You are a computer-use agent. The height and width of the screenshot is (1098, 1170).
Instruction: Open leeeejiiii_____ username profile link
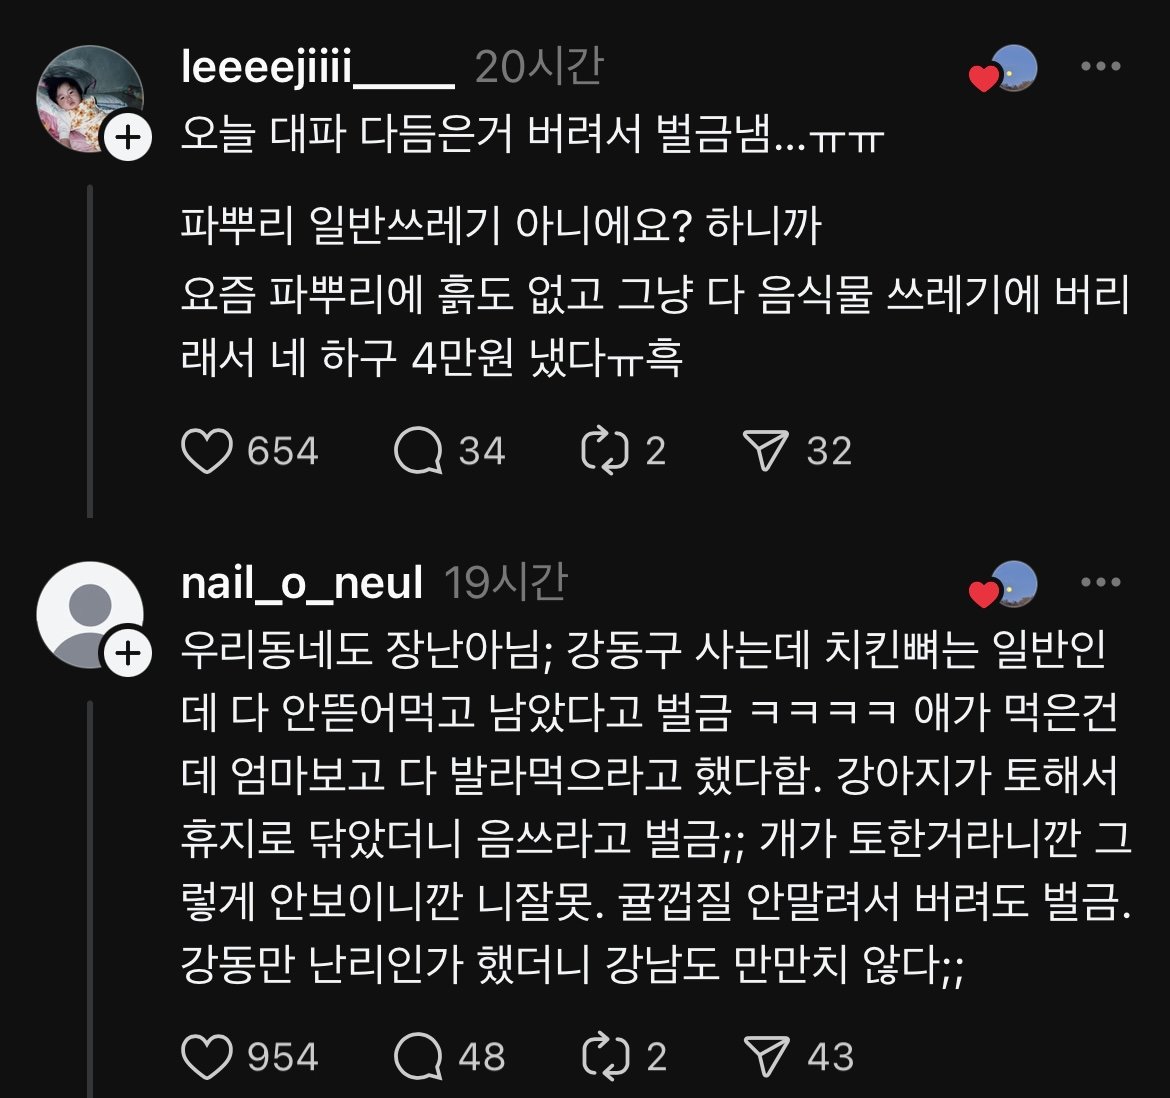point(318,67)
